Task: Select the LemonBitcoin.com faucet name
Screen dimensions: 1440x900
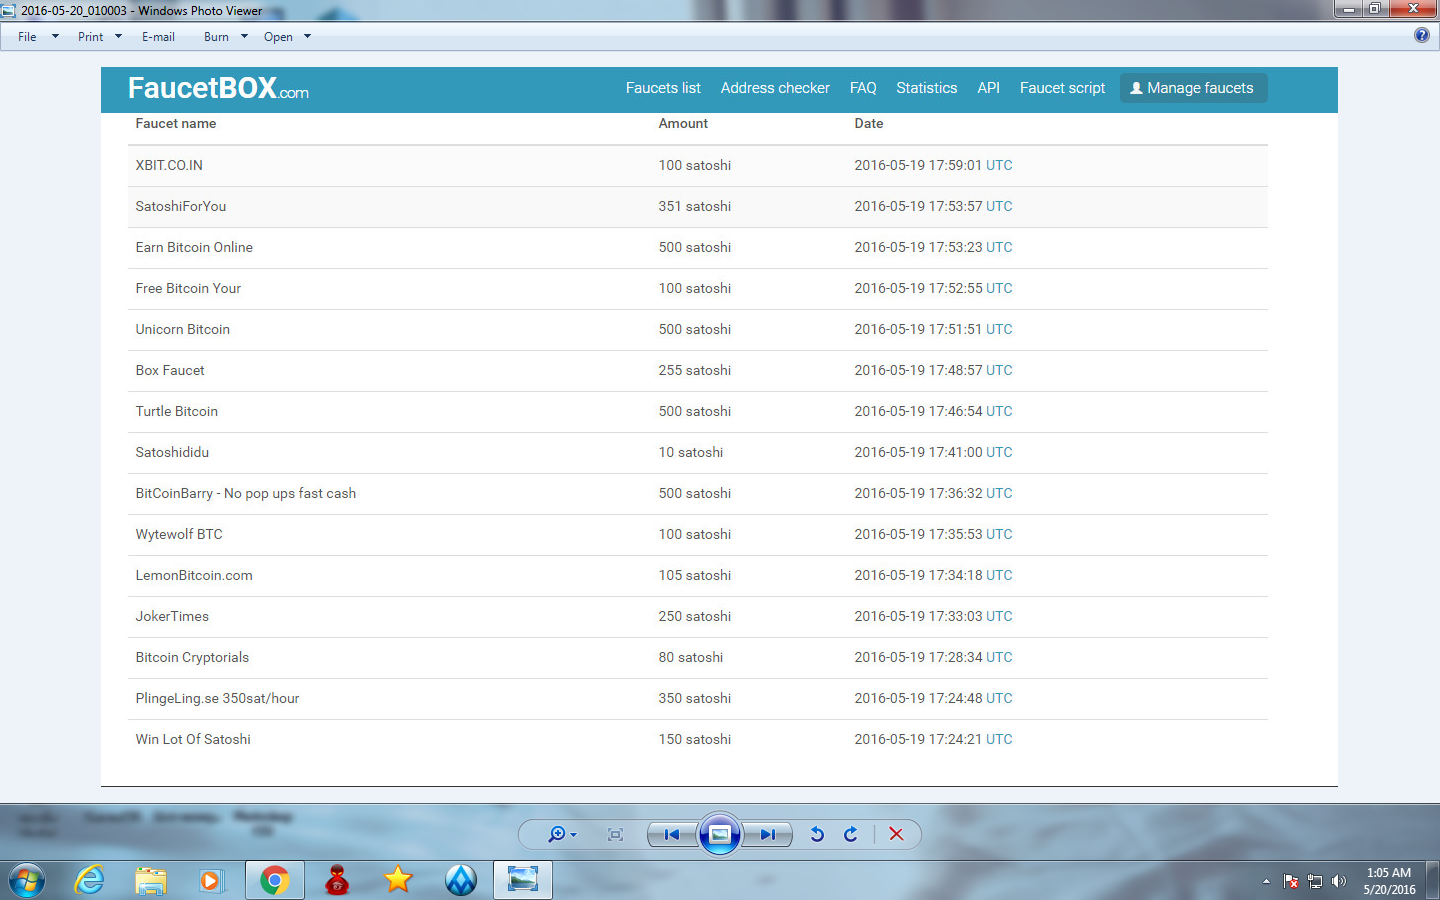Action: (x=194, y=575)
